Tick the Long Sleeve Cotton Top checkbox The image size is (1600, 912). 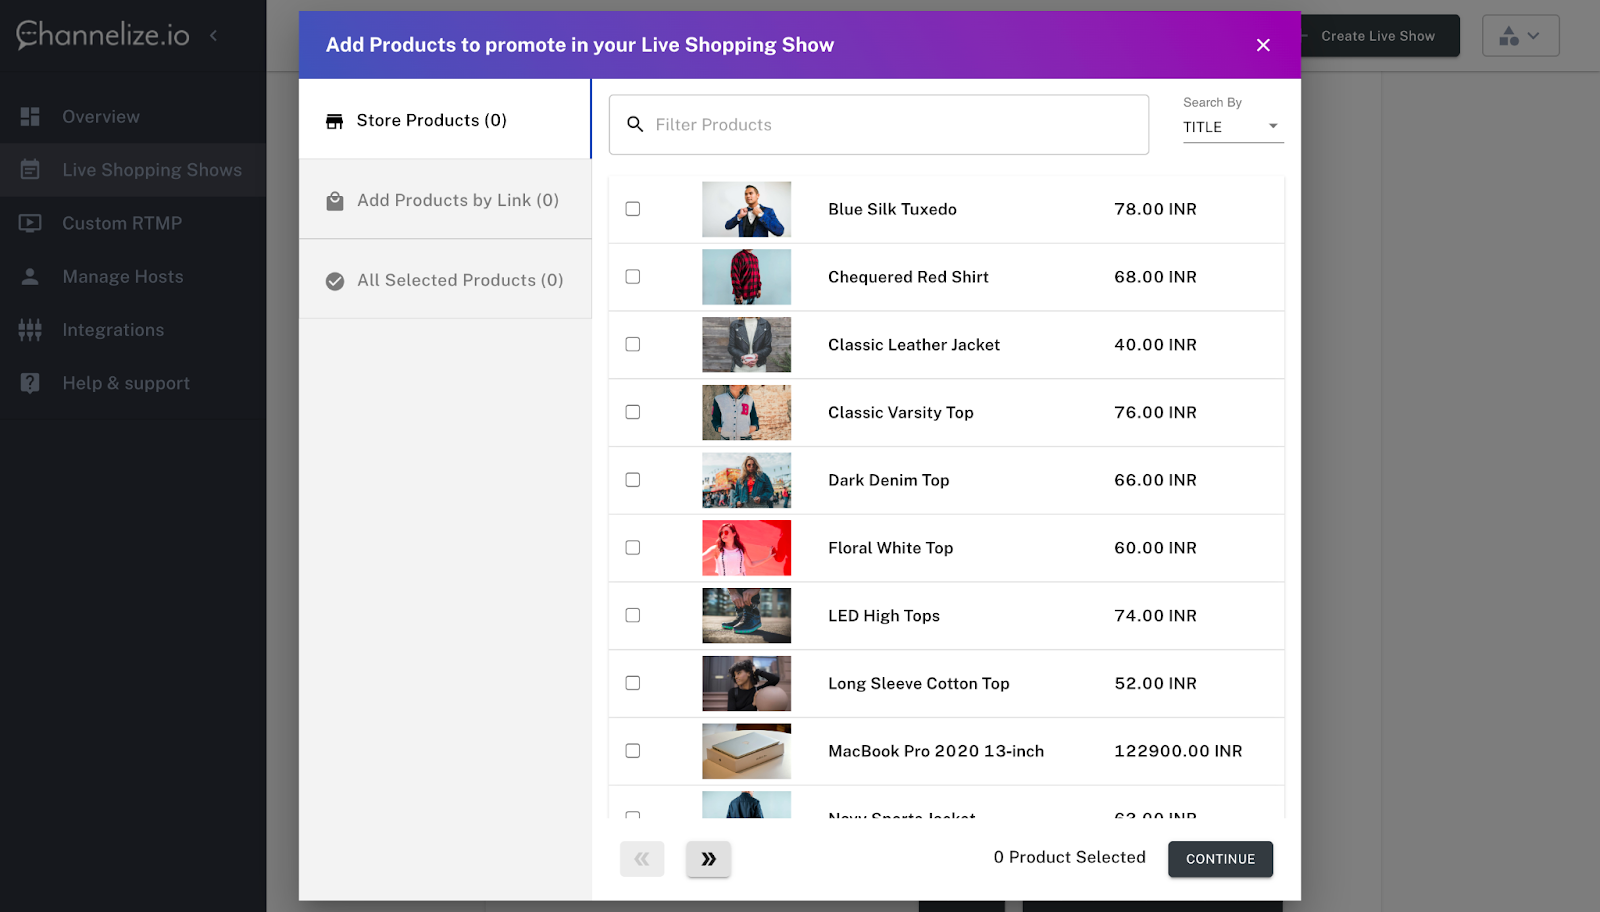(633, 683)
